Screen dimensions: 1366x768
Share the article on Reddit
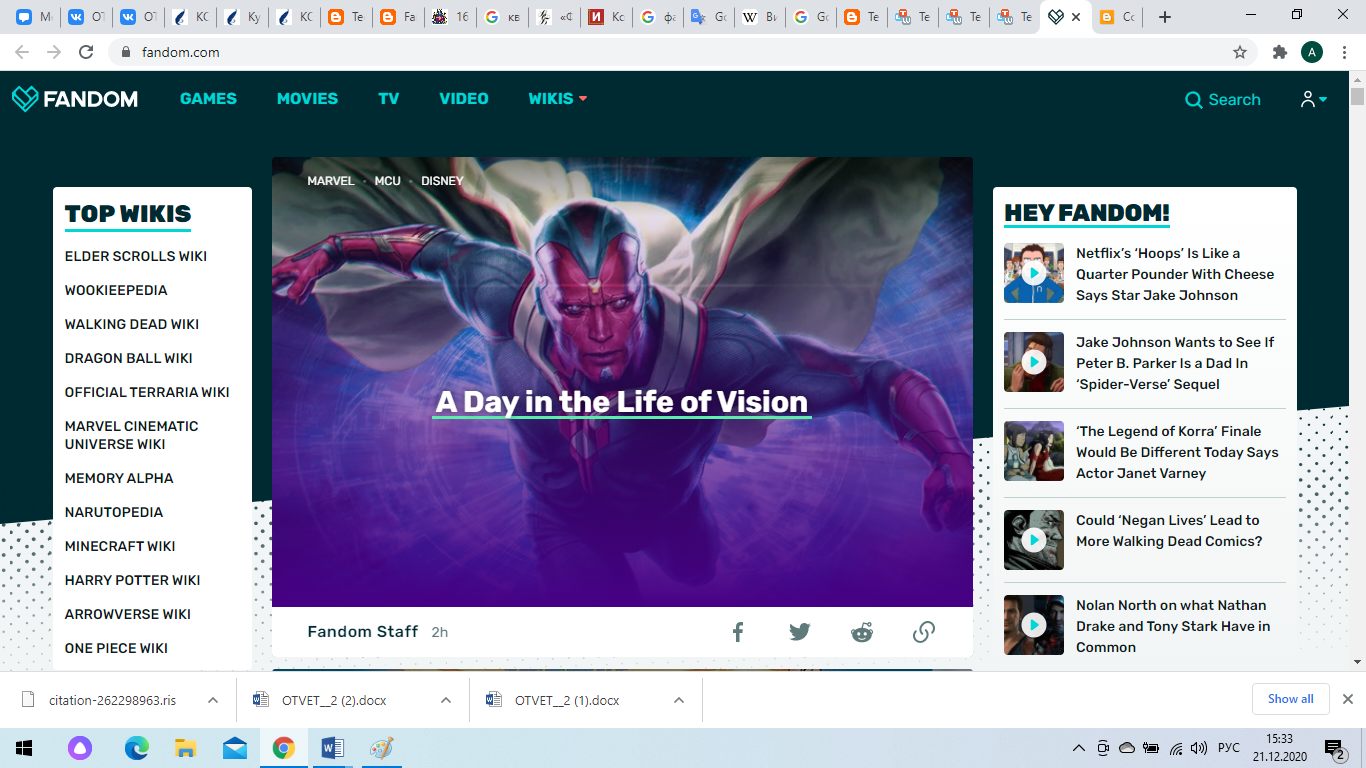coord(861,632)
